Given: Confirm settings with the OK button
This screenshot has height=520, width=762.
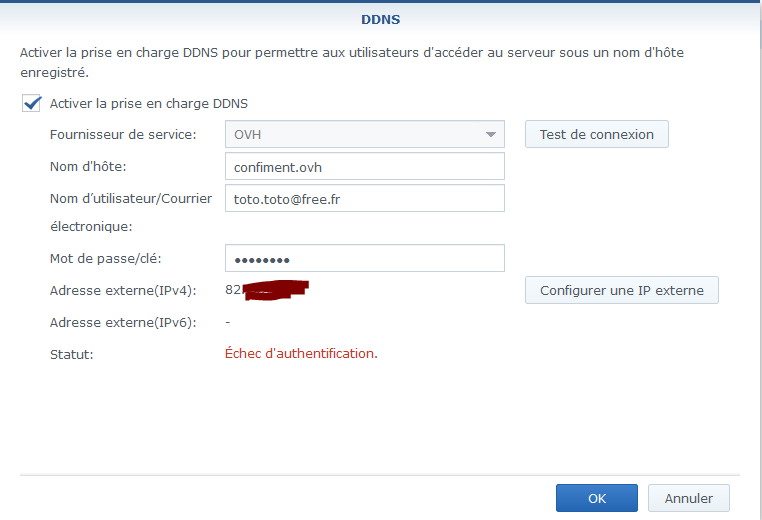Looking at the screenshot, I should pos(596,498).
